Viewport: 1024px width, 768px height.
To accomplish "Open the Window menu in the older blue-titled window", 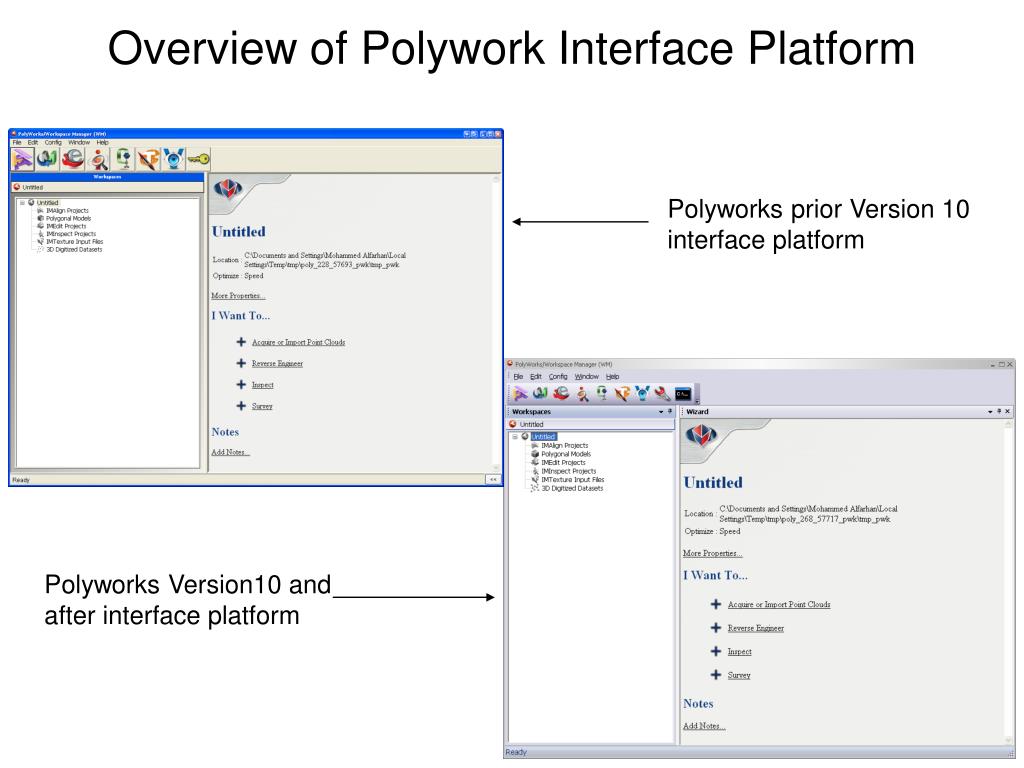I will [x=79, y=142].
